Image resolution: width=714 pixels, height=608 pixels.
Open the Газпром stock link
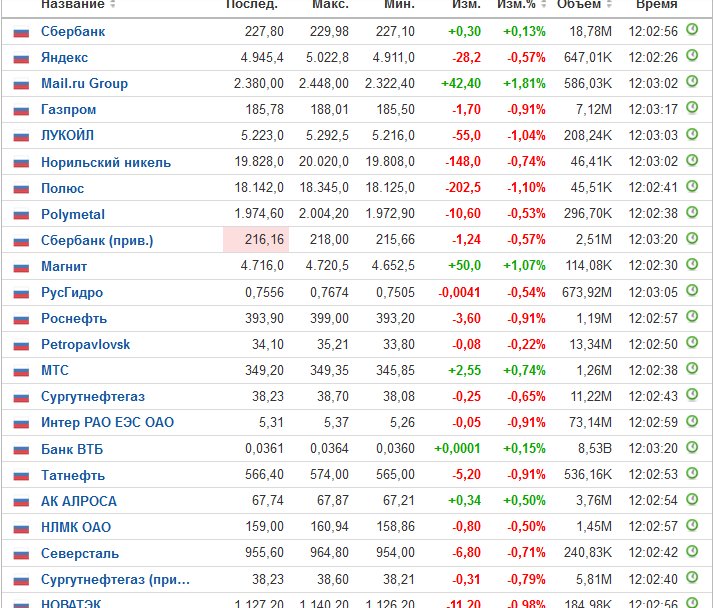coord(68,110)
